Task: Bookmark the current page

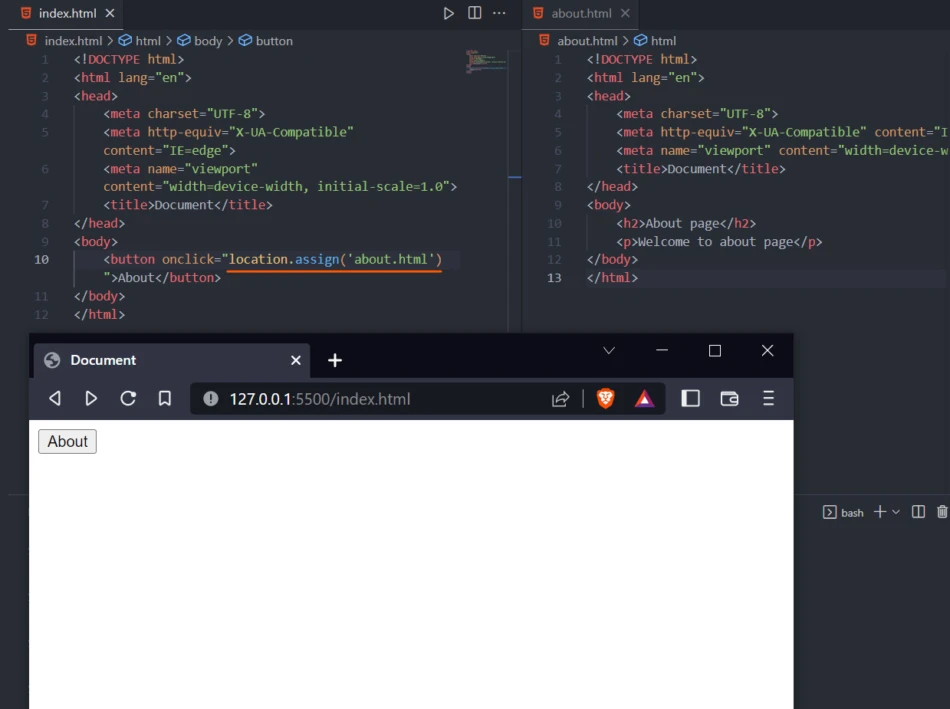Action: point(164,397)
